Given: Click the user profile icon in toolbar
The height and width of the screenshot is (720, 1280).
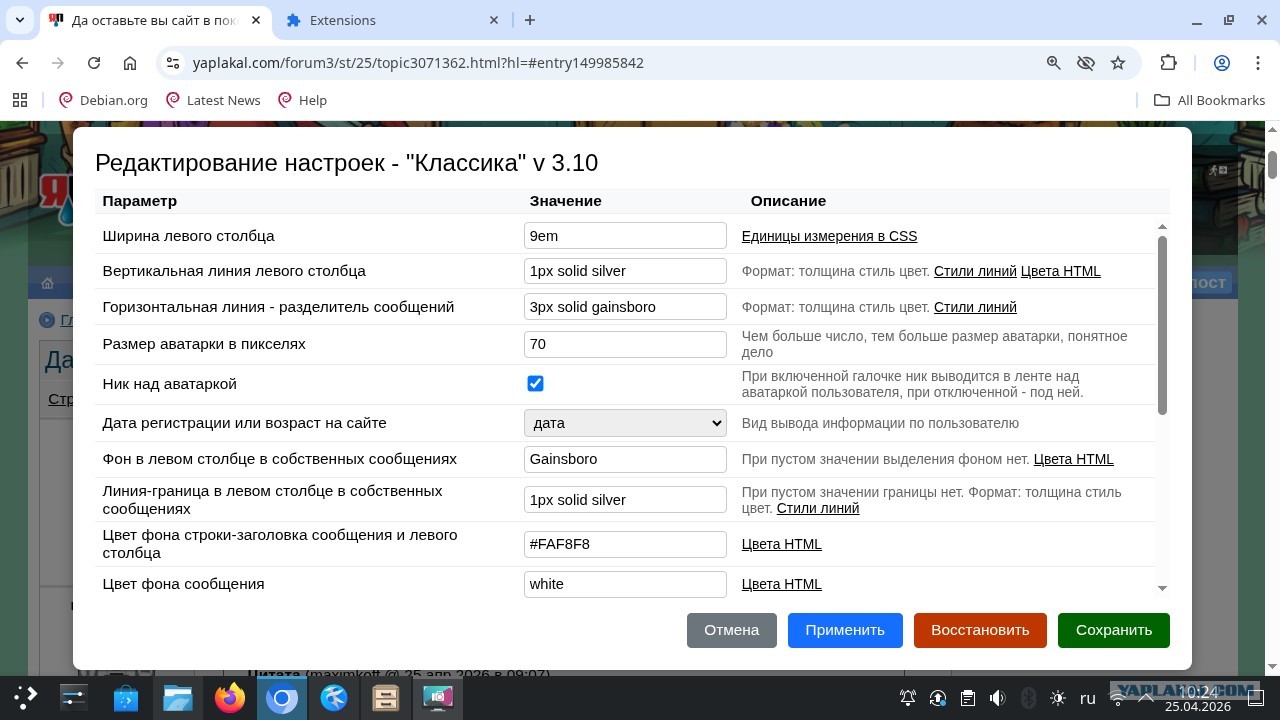Looking at the screenshot, I should [x=1221, y=63].
